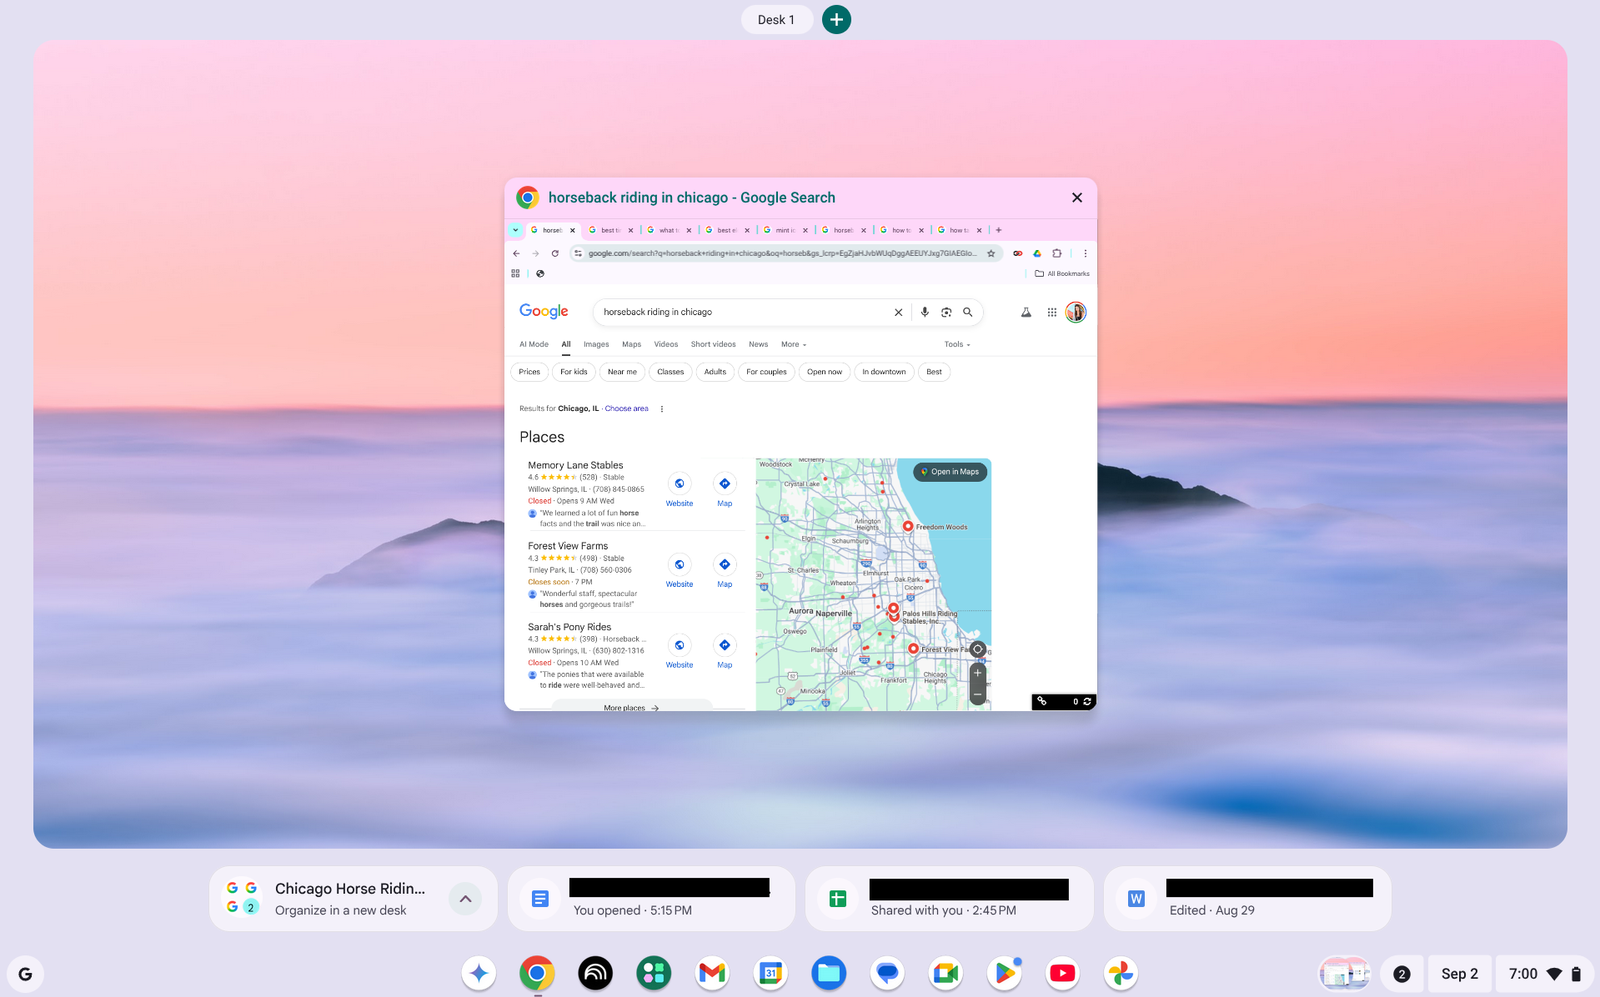Viewport: 1600px width, 997px height.
Task: Collapse the Chicago Horse Riding desk suggestion
Action: coord(465,899)
